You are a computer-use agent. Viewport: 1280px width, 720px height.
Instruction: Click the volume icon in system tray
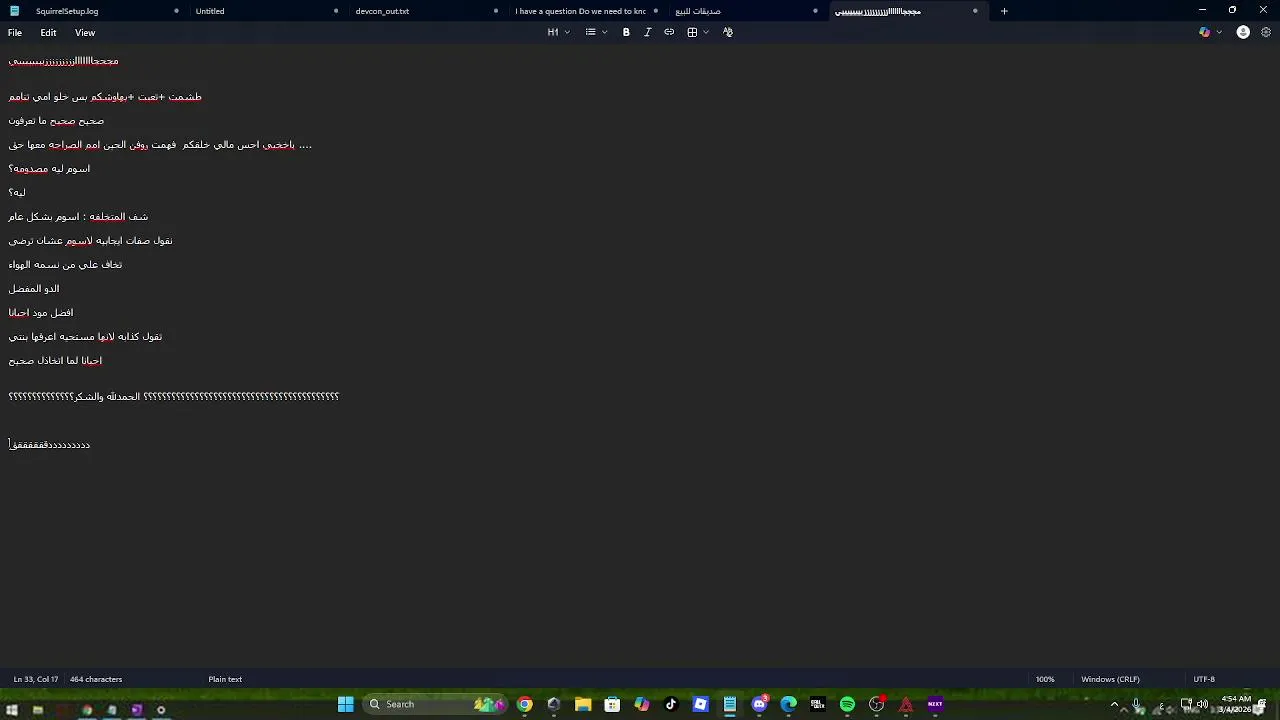1202,704
